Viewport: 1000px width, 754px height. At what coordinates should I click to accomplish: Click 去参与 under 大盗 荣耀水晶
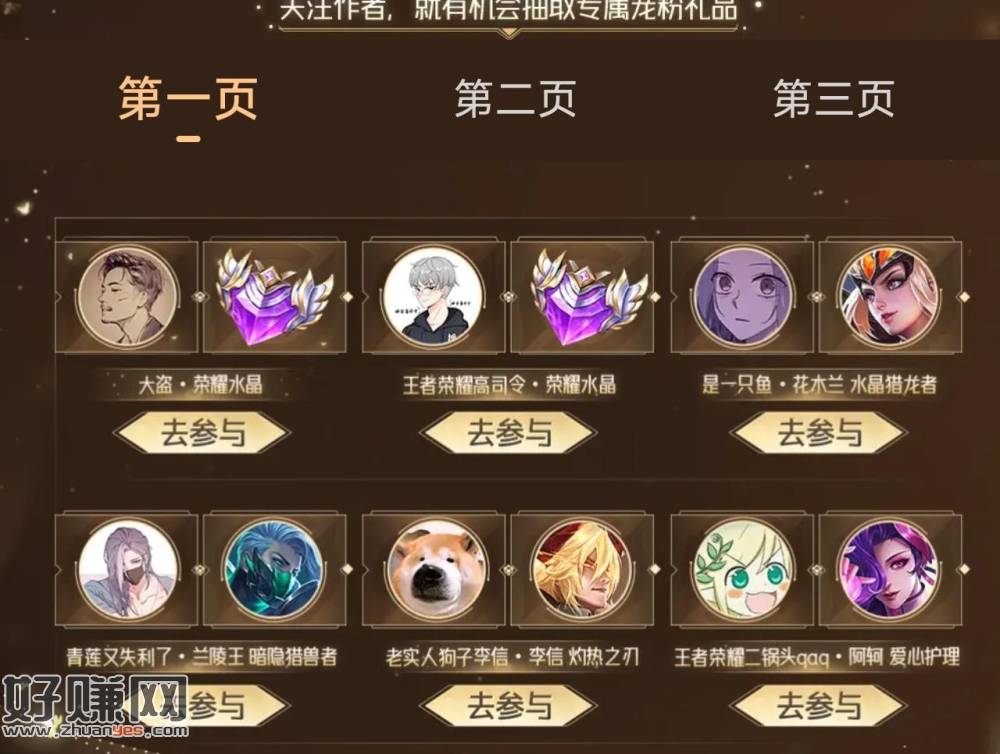[202, 432]
